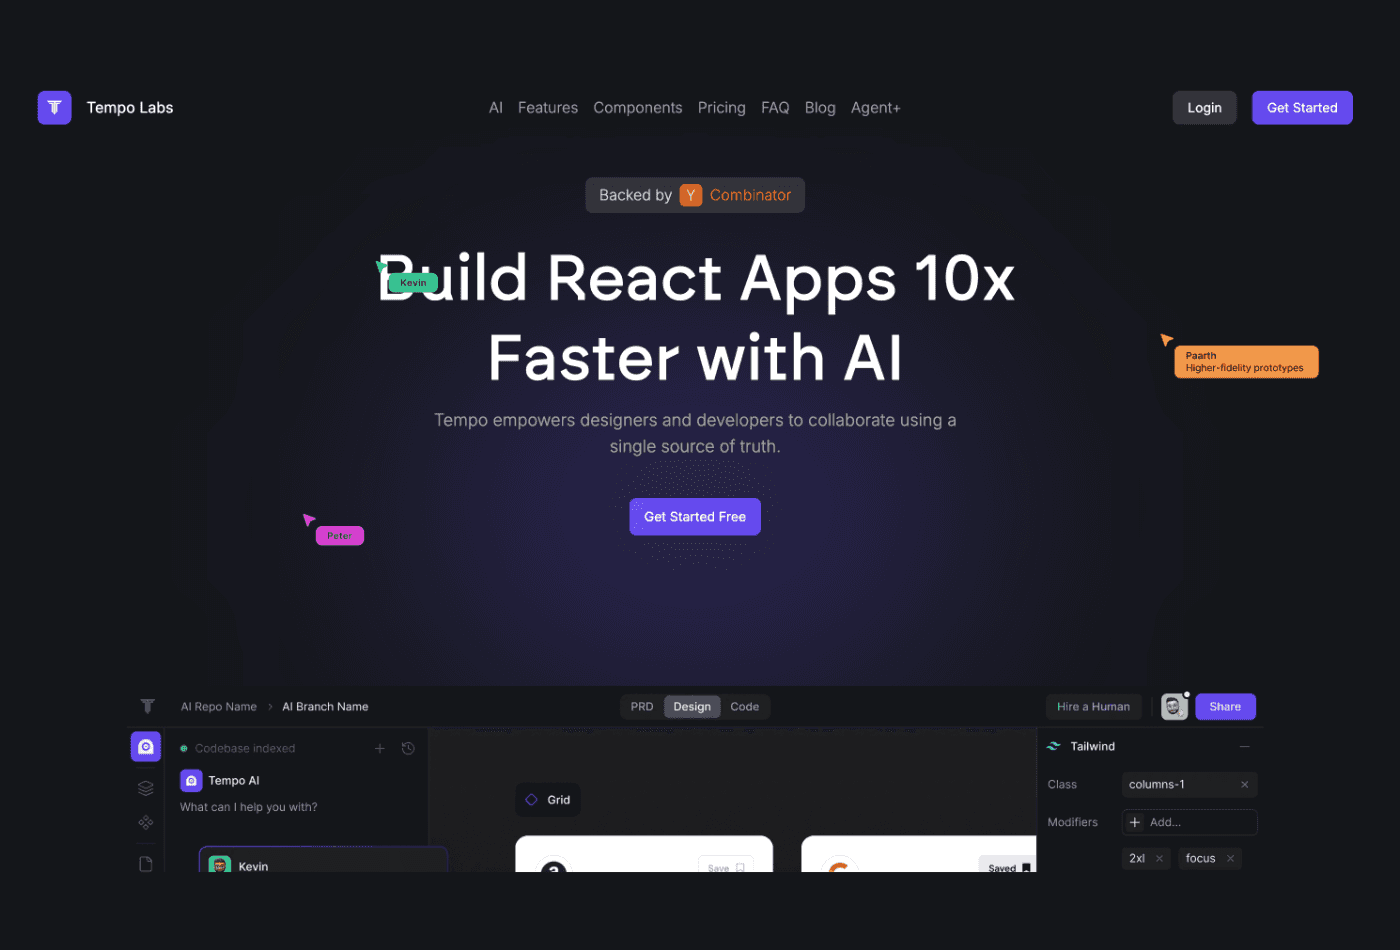Click the plus icon in Modifiers field
Screen dimensions: 1400x950
(1135, 823)
